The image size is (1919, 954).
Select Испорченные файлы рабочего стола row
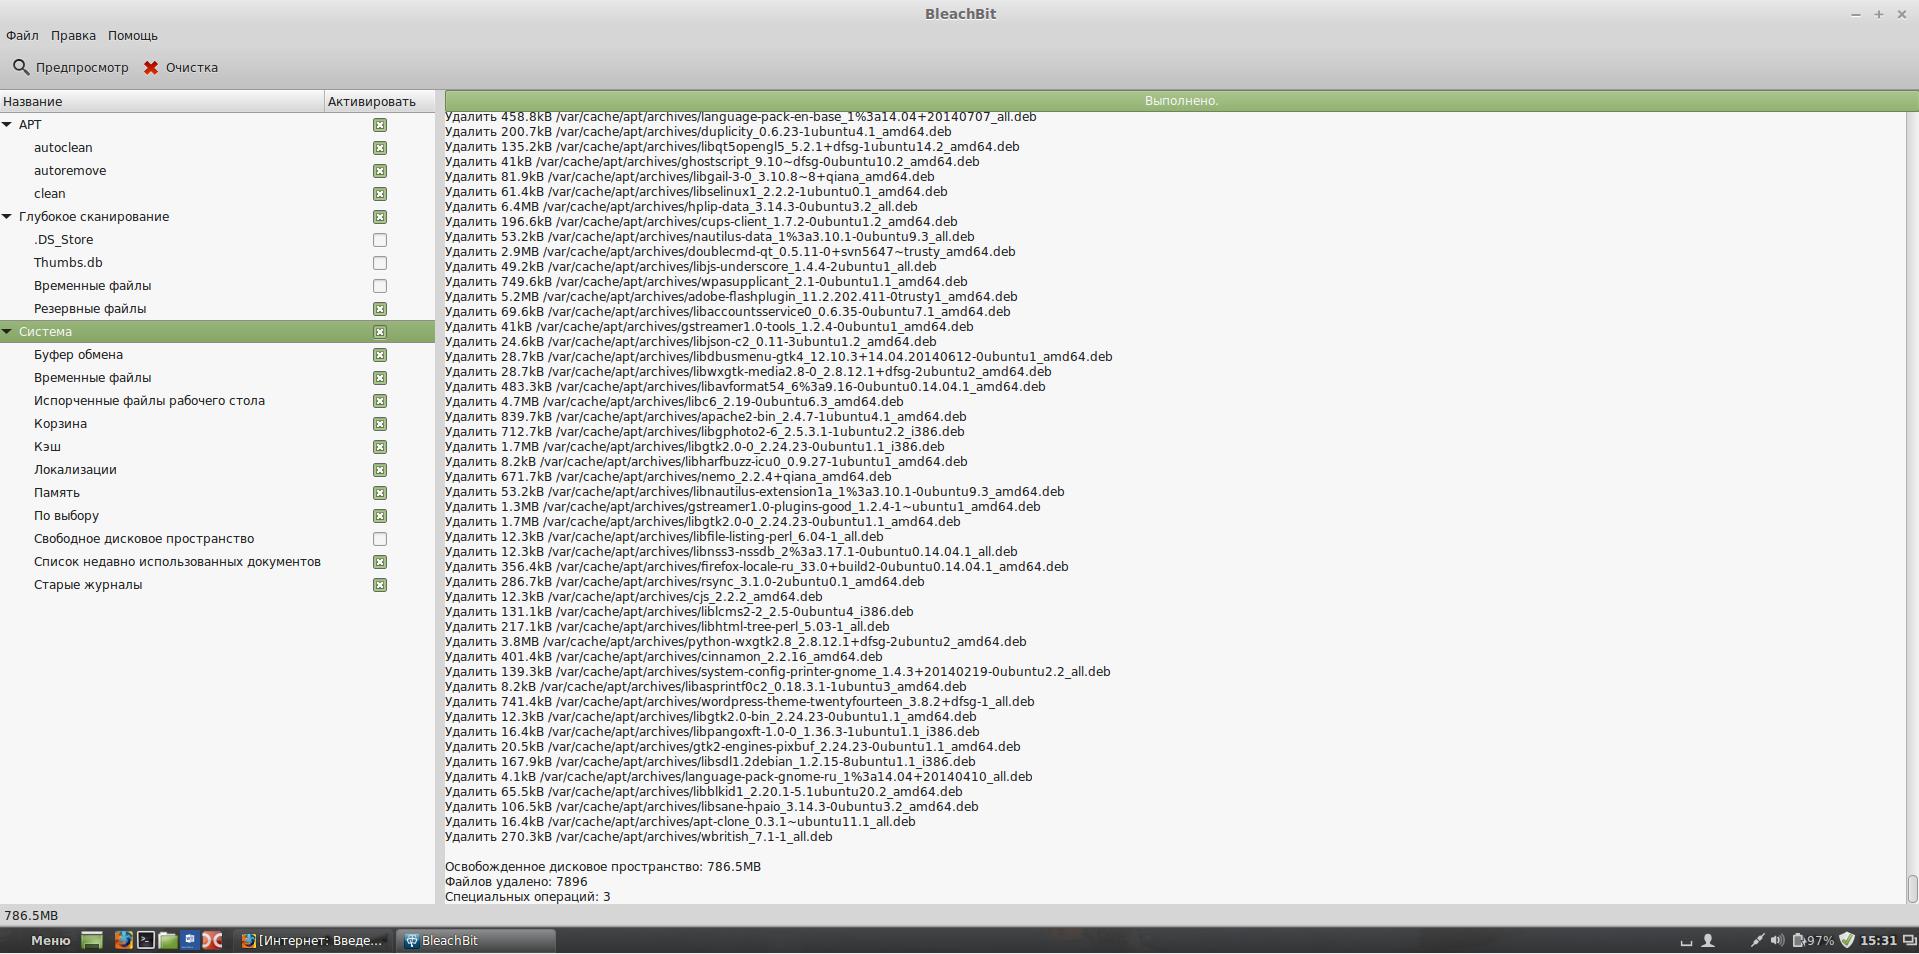pos(217,401)
